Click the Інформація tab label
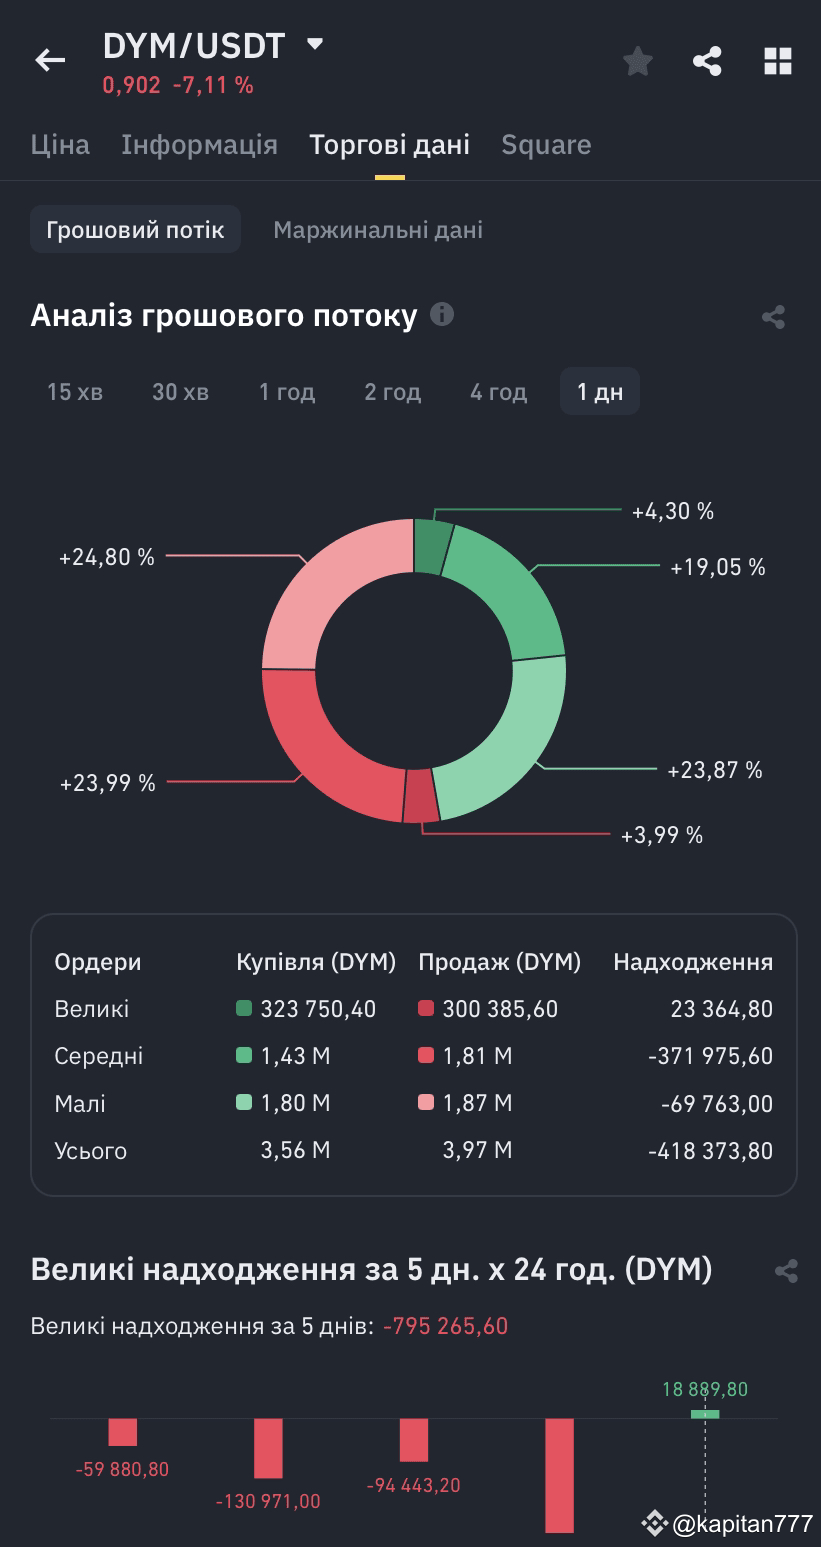This screenshot has width=821, height=1547. 199,144
